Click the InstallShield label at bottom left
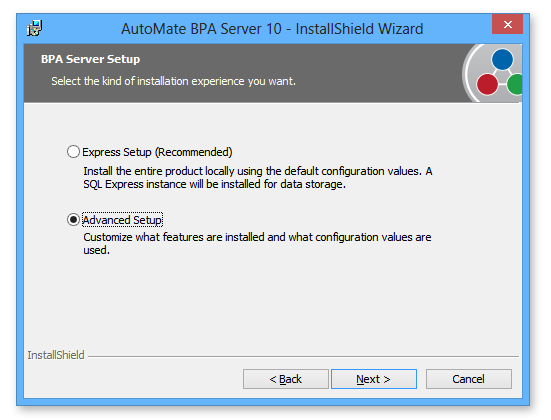This screenshot has height=420, width=551. 56,355
